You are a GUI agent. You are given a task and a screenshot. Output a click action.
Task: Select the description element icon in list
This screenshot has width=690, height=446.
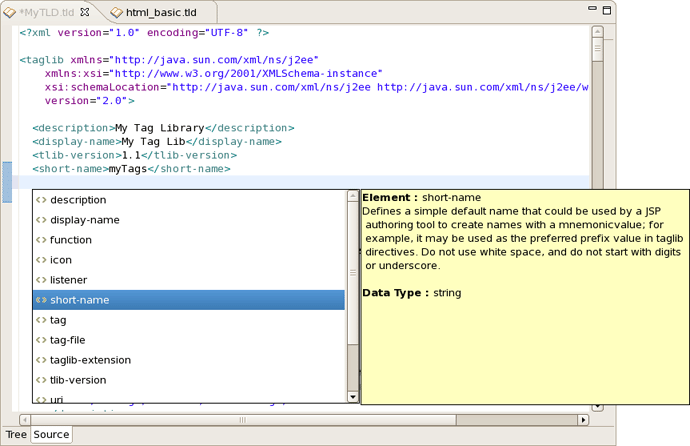pyautogui.click(x=41, y=200)
